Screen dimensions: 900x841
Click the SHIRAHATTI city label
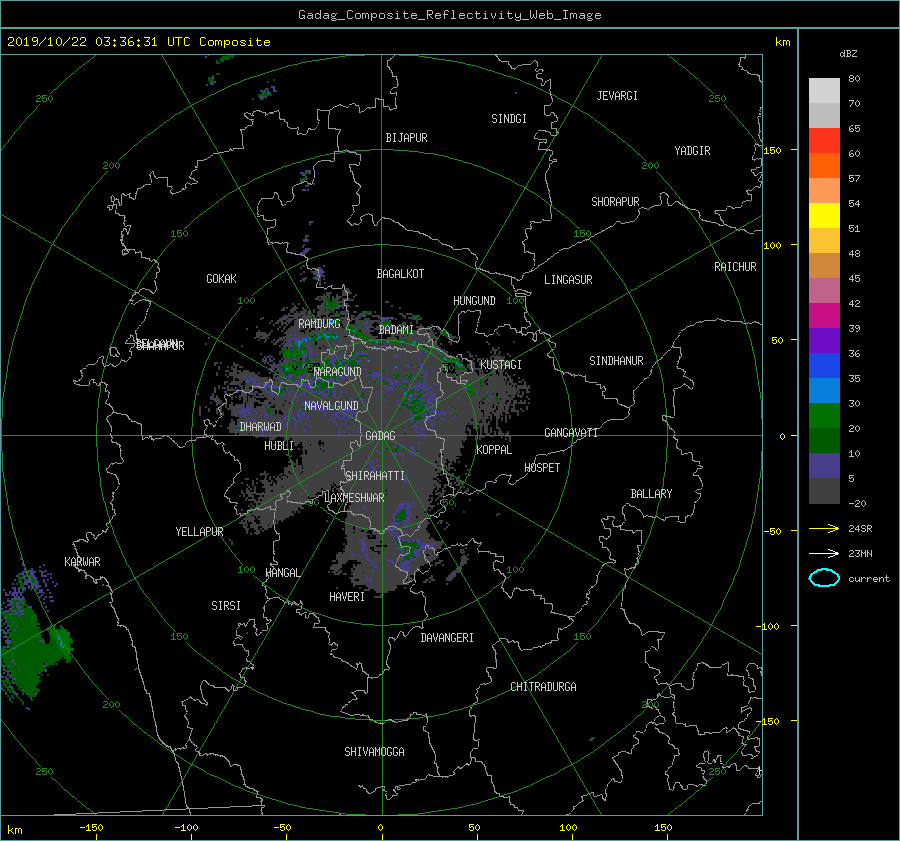[x=375, y=476]
